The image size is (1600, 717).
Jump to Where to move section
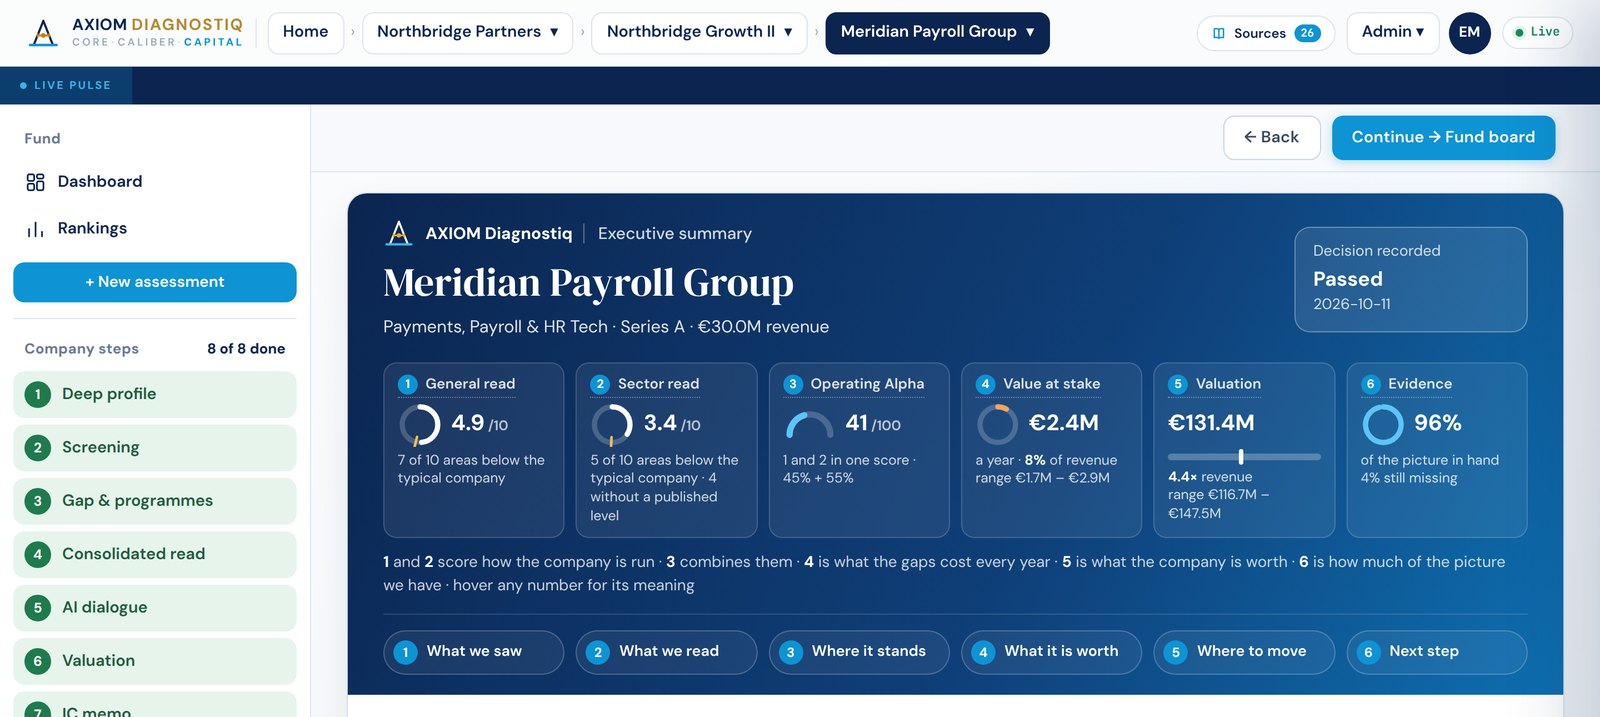point(1244,652)
